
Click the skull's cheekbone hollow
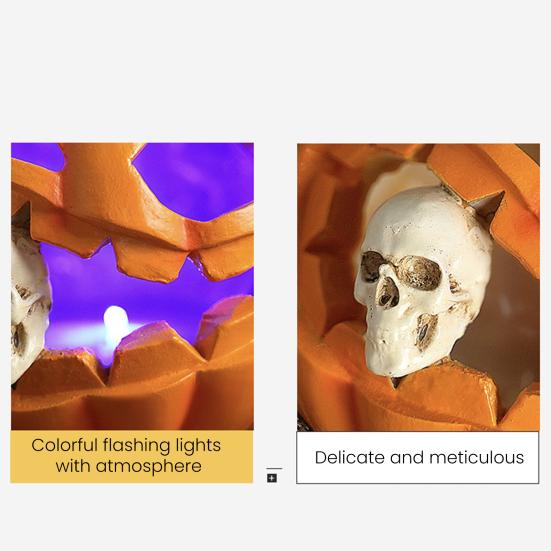[x=427, y=331]
